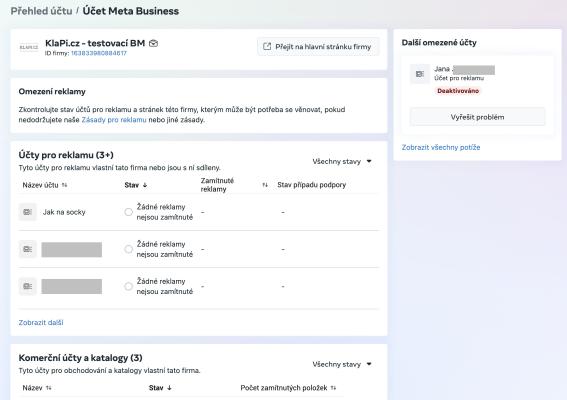Sort ad accounts by Název účtu

point(45,185)
